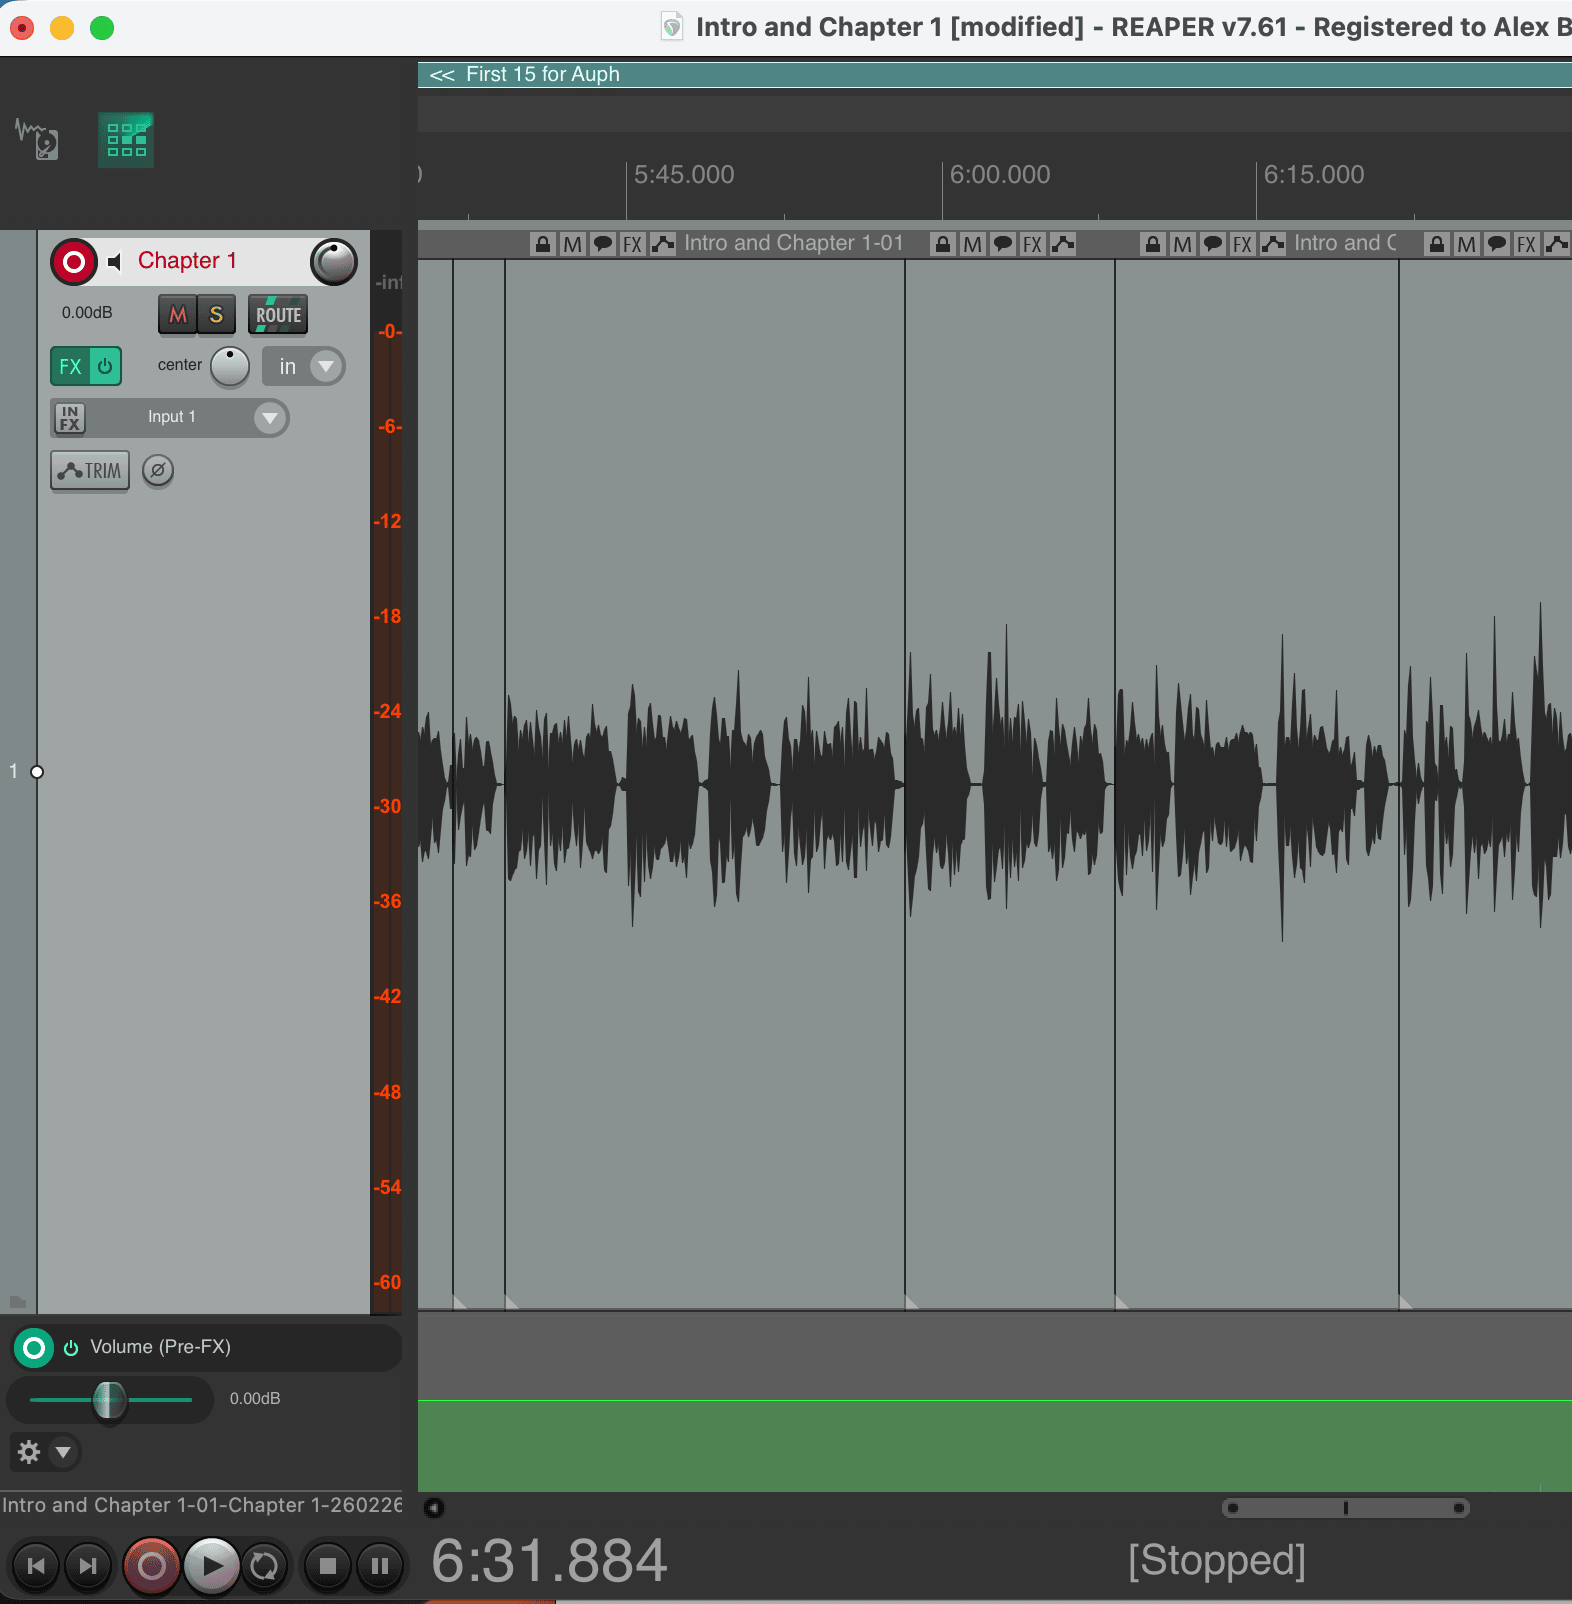Open the record monitoring 'in' dropdown
This screenshot has width=1572, height=1604.
click(x=304, y=367)
